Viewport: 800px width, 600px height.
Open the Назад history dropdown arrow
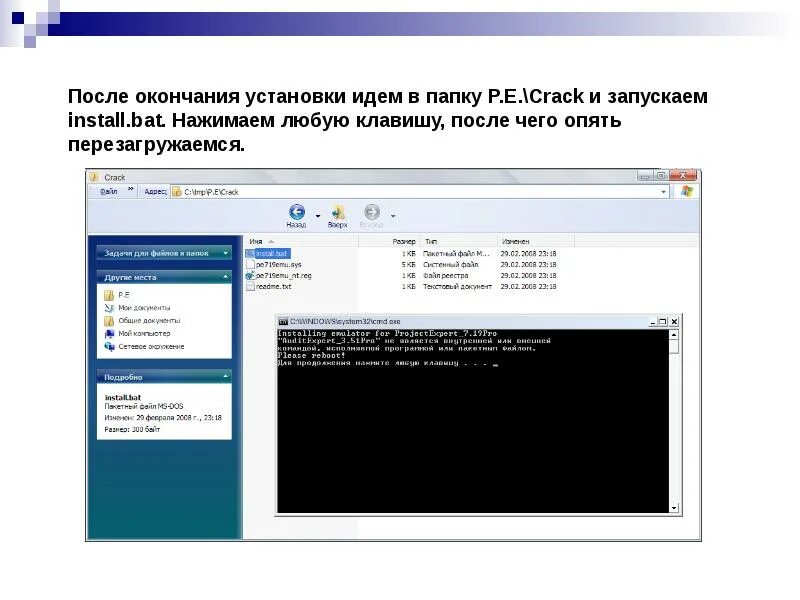(x=318, y=216)
